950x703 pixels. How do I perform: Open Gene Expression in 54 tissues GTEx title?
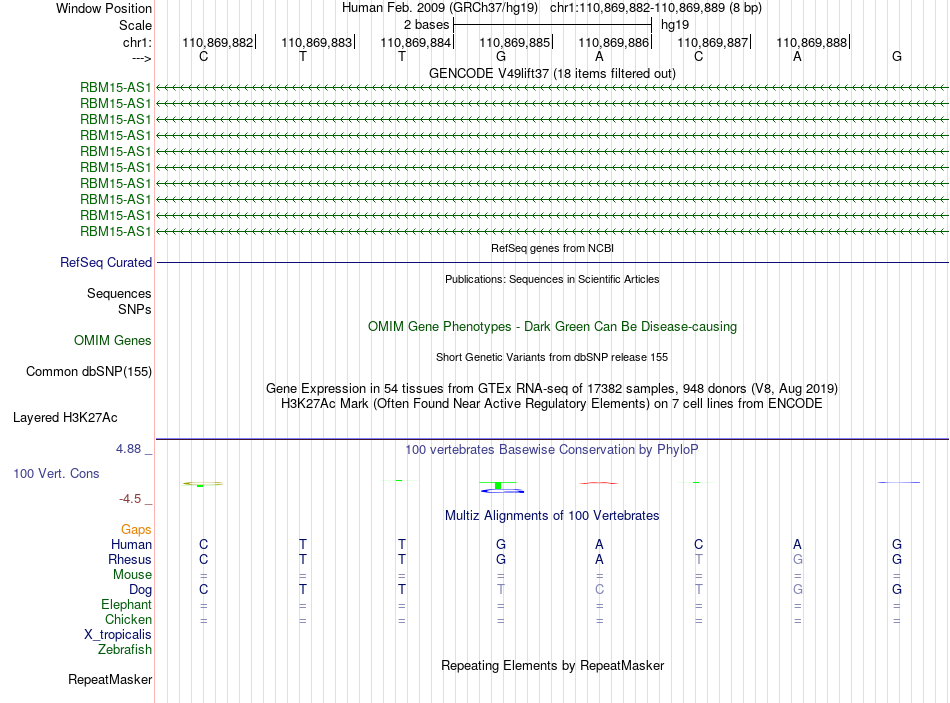(552, 388)
